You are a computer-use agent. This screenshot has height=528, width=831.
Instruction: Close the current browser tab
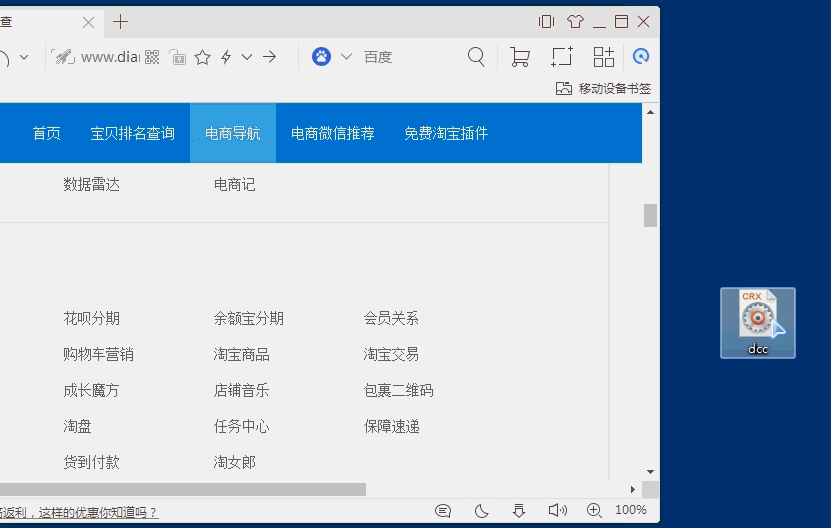pyautogui.click(x=89, y=22)
